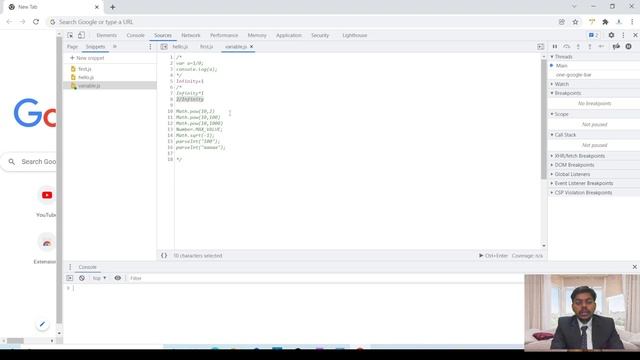This screenshot has height=360, width=640.
Task: Click the vertical editor scrollbar
Action: coord(544,119)
